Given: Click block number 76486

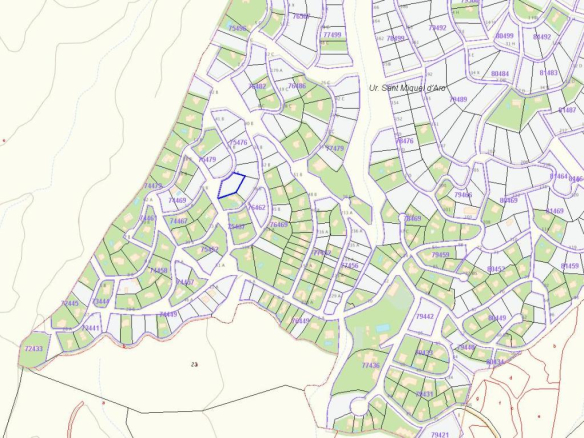Looking at the screenshot, I should (297, 86).
